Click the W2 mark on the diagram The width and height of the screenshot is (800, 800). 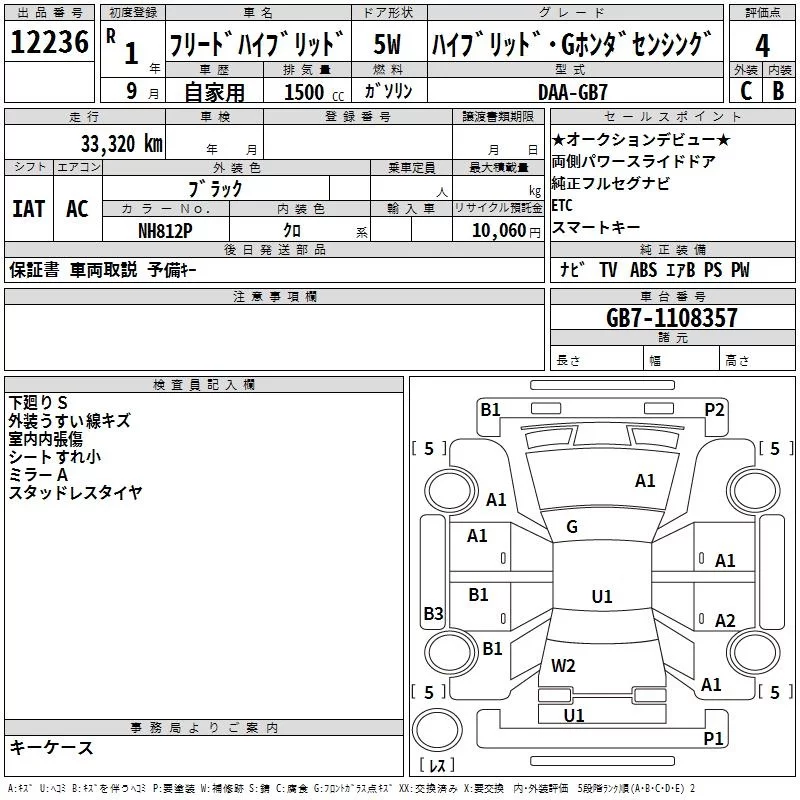(563, 665)
